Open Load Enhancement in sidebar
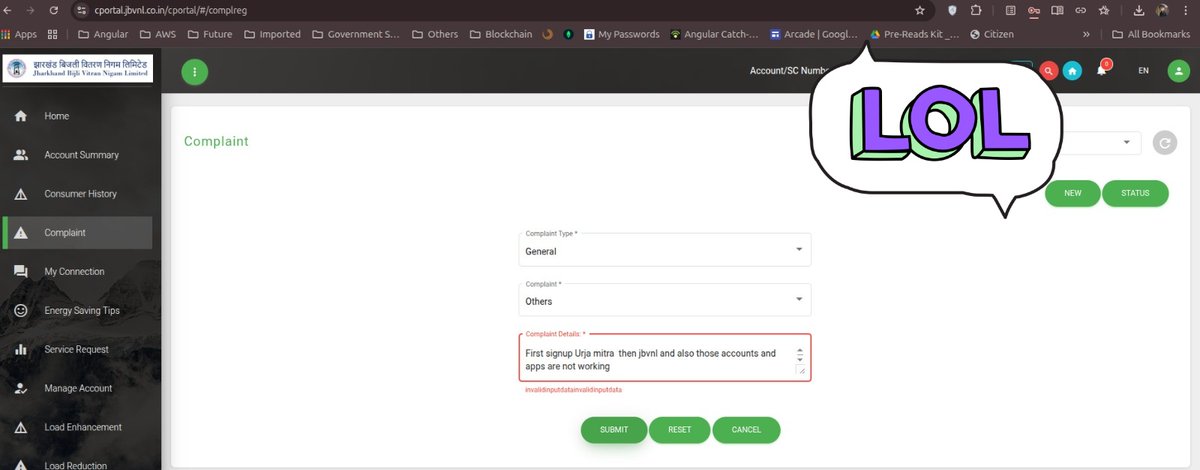1200x470 pixels. click(x=78, y=428)
